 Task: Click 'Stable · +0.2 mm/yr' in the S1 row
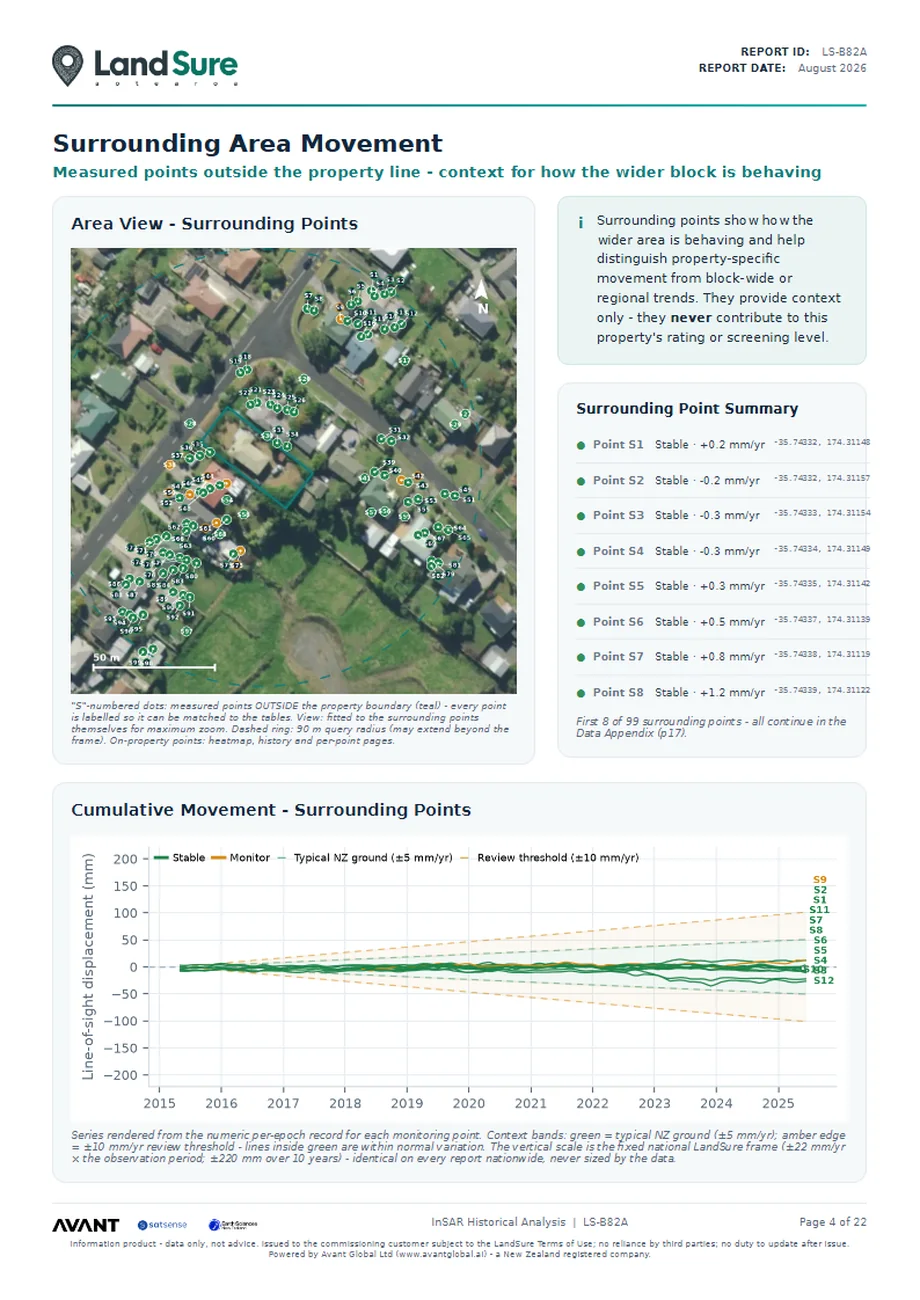tap(710, 445)
